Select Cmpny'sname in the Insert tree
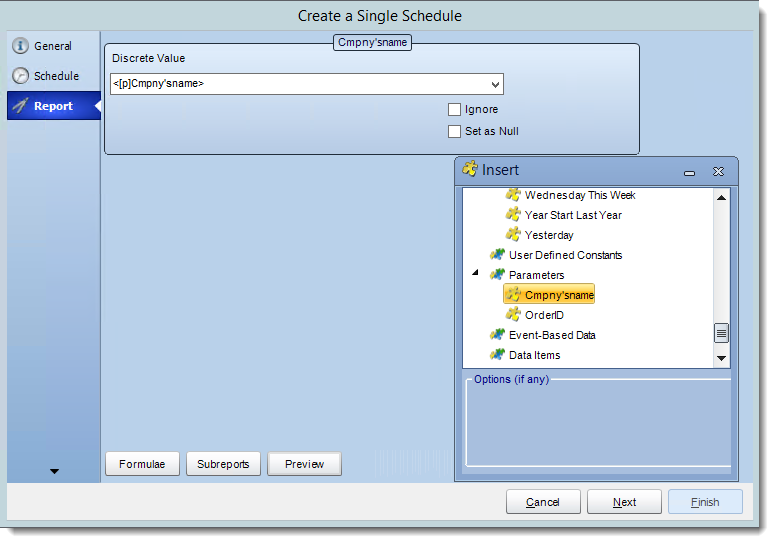This screenshot has width=774, height=543. [559, 295]
